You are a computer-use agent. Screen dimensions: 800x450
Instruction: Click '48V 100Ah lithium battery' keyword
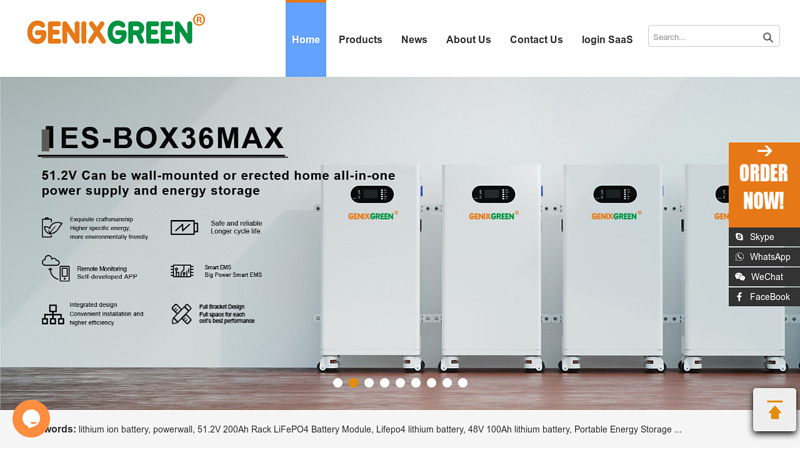pos(519,430)
